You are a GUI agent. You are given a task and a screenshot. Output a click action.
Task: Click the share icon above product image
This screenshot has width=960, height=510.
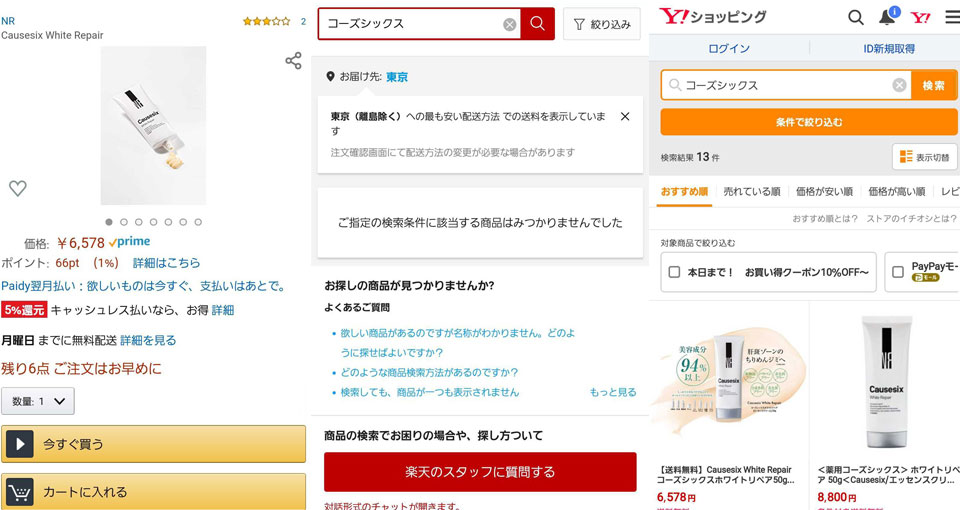tap(293, 61)
